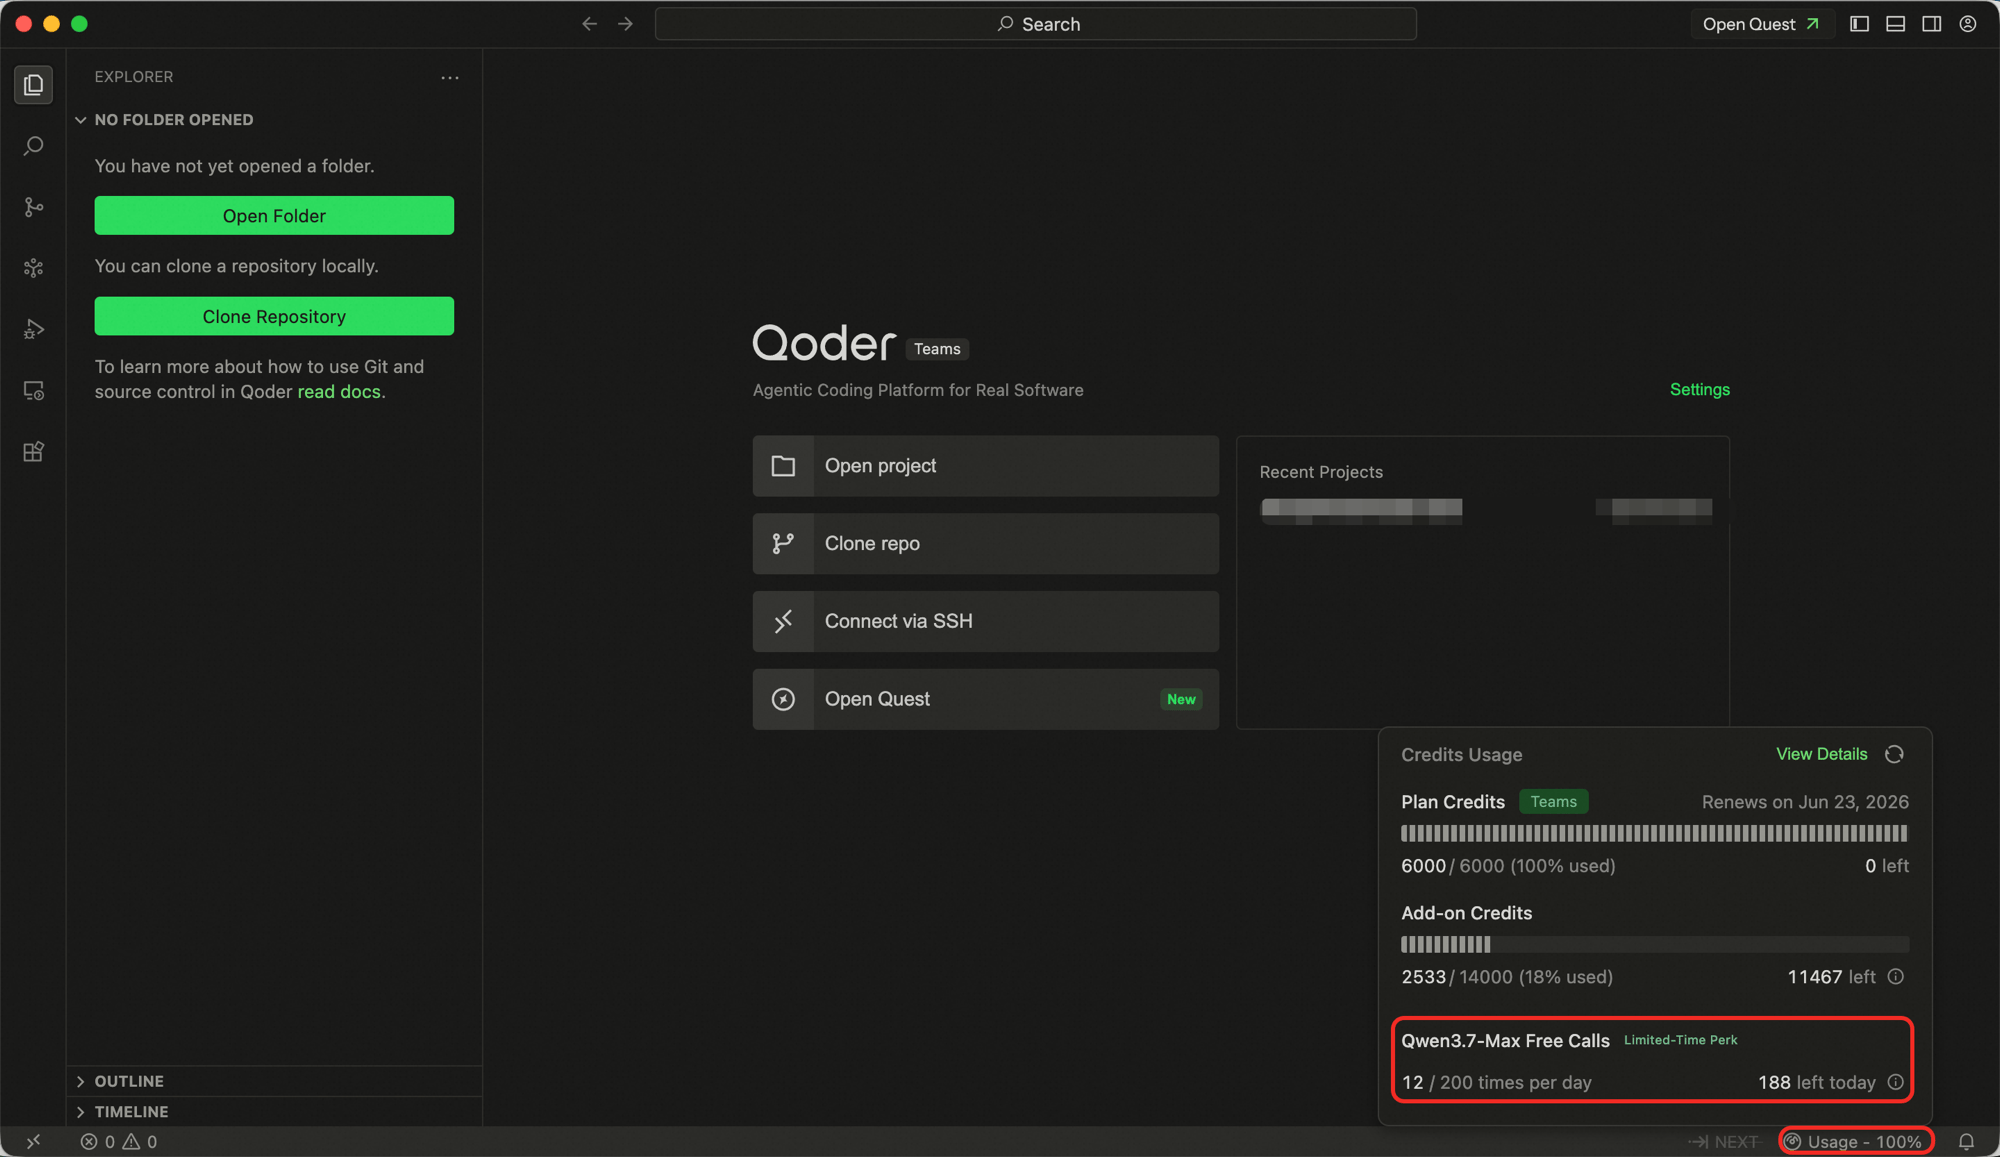The width and height of the screenshot is (2000, 1157).
Task: Open the Settings link on welcome page
Action: click(x=1699, y=389)
